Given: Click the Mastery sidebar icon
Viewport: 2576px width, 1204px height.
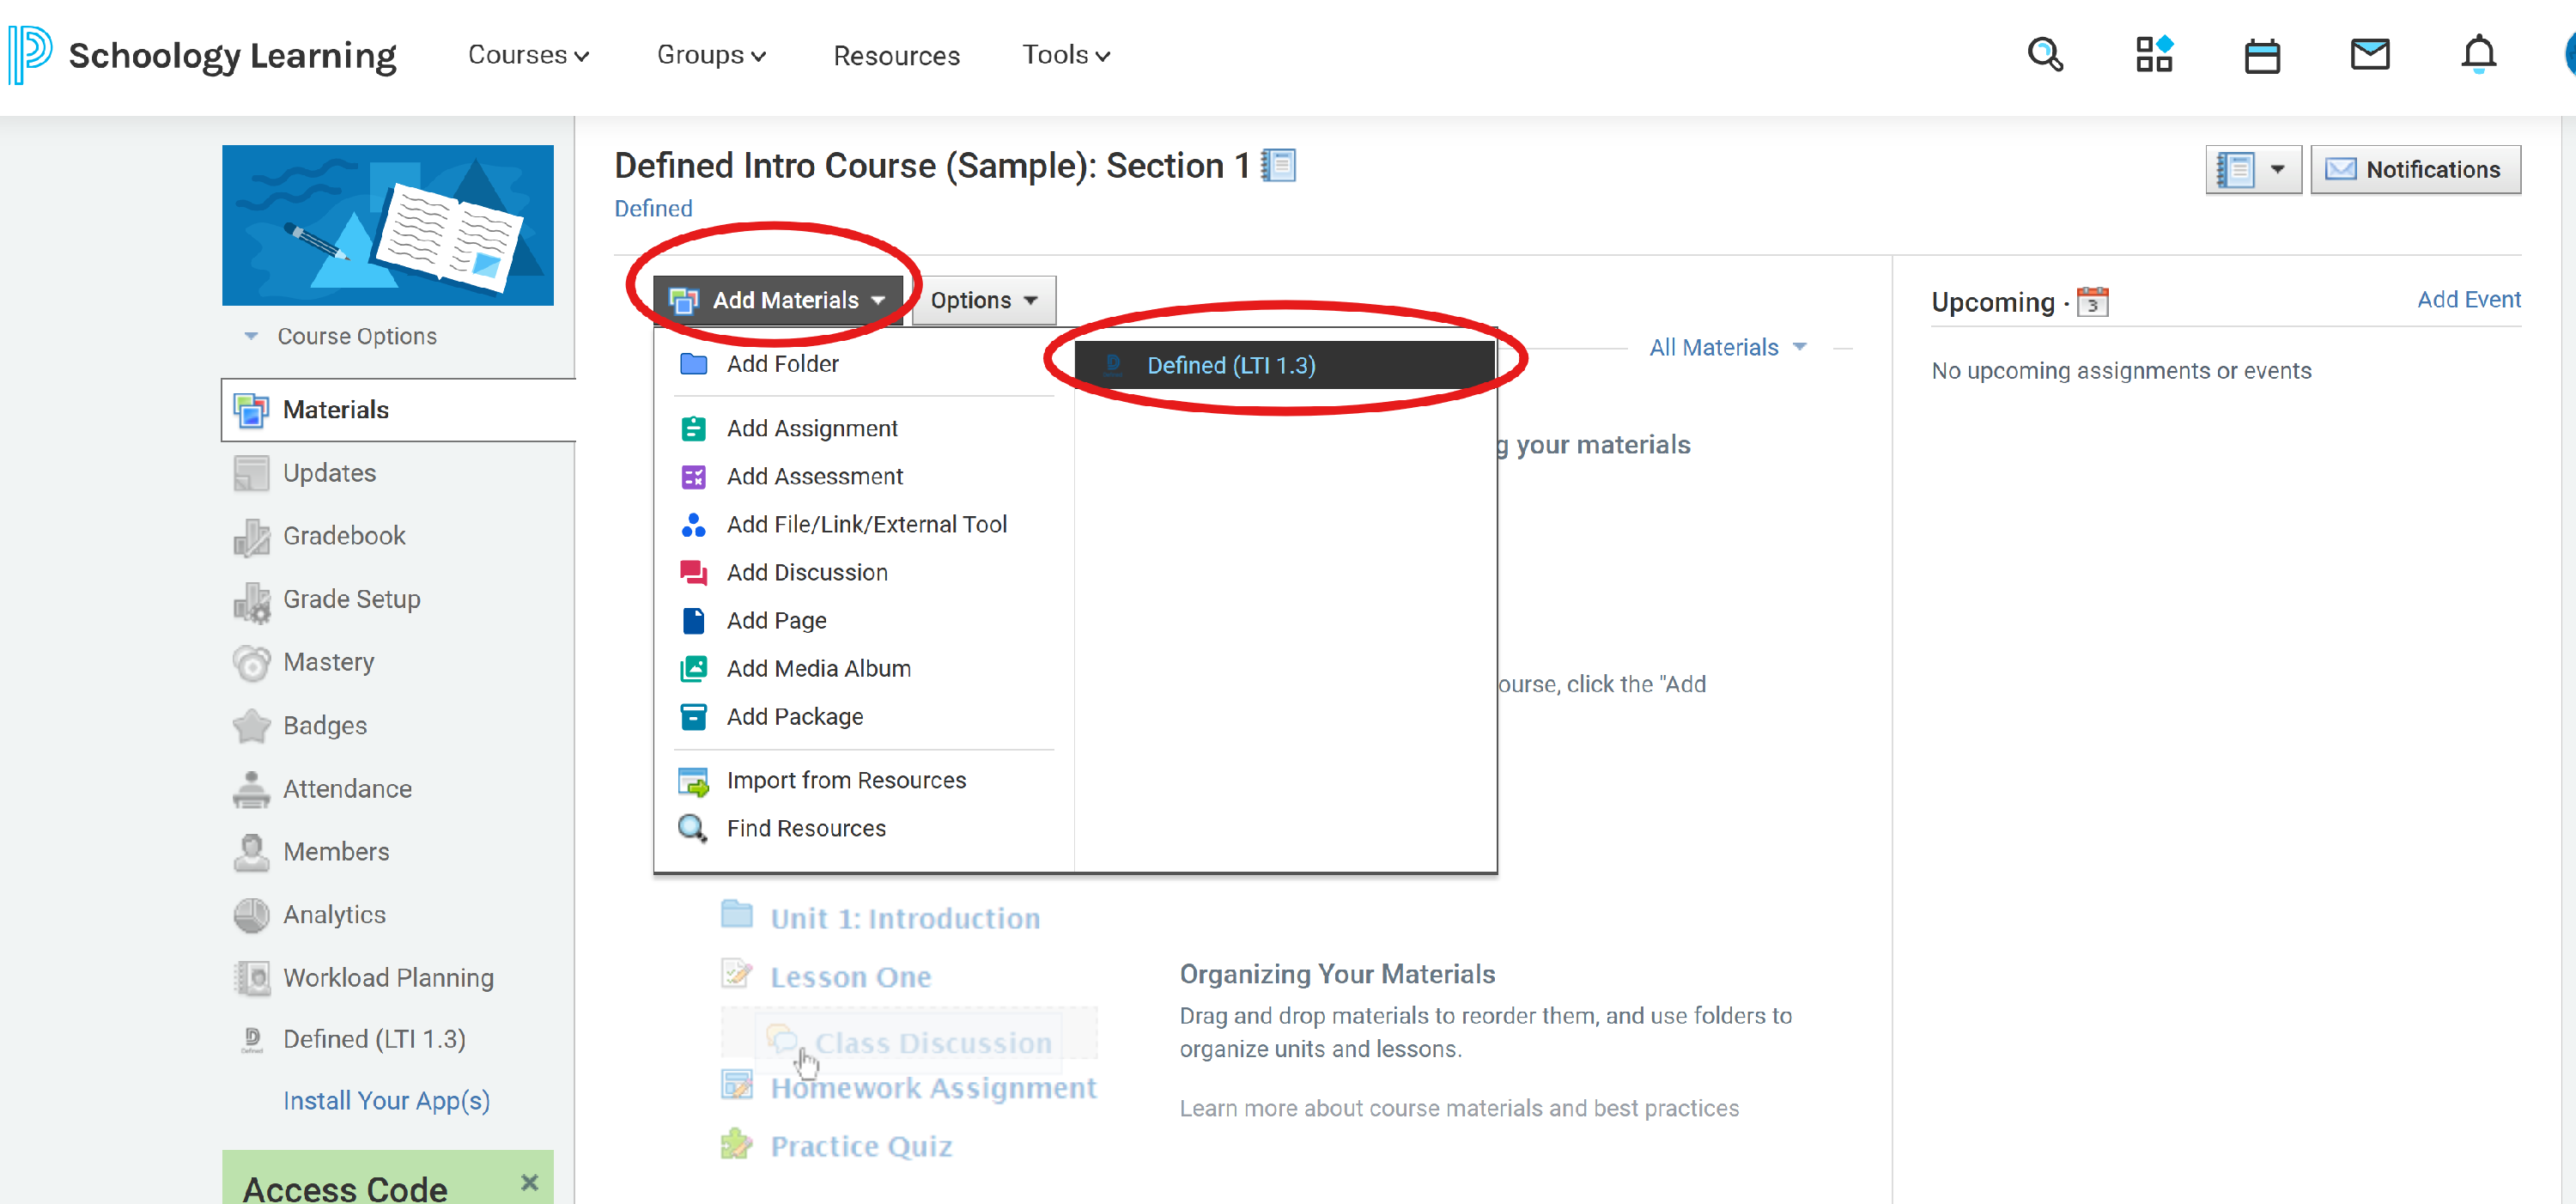Looking at the screenshot, I should pos(251,662).
